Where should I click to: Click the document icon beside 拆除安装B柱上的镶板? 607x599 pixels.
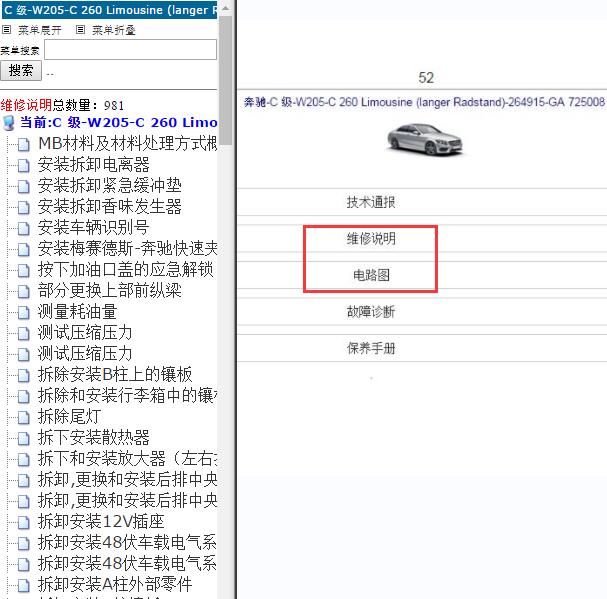click(24, 375)
